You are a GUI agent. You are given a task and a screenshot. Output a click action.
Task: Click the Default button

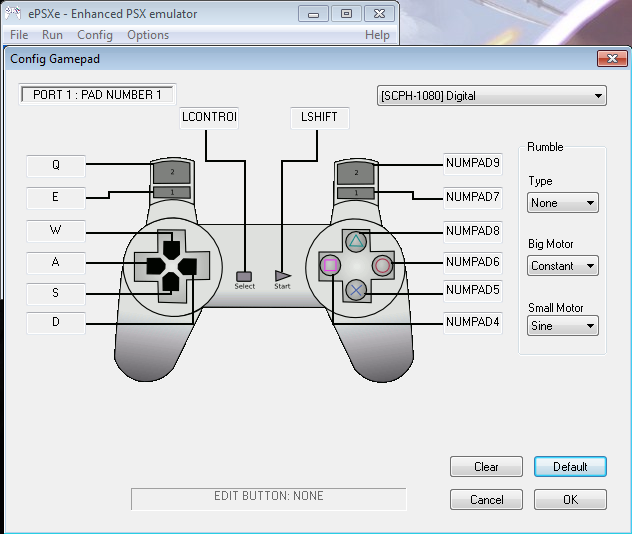[x=570, y=467]
